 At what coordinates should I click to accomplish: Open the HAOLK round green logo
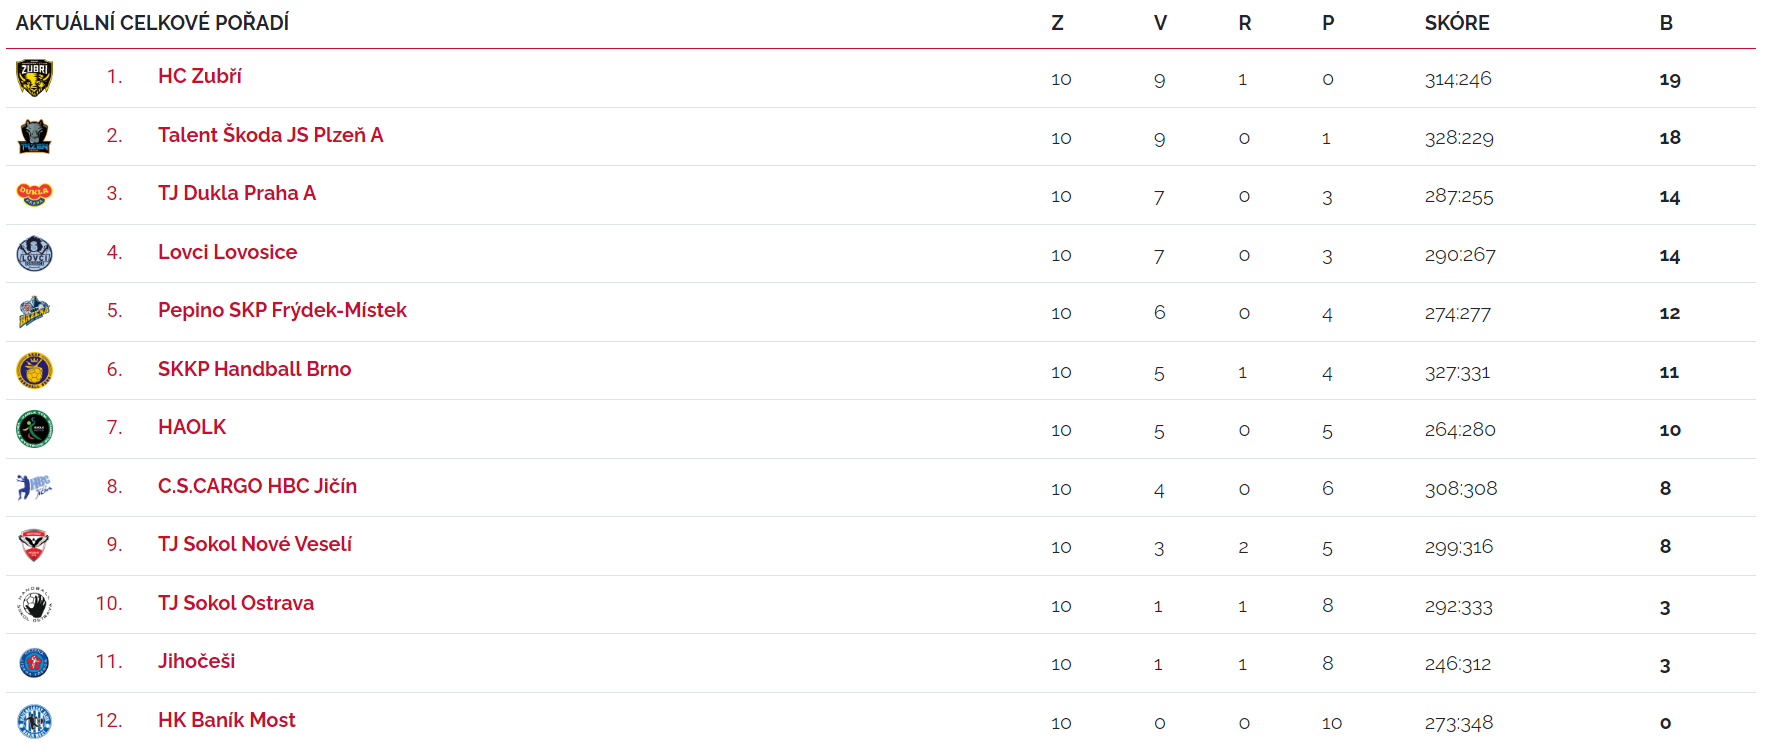[34, 429]
